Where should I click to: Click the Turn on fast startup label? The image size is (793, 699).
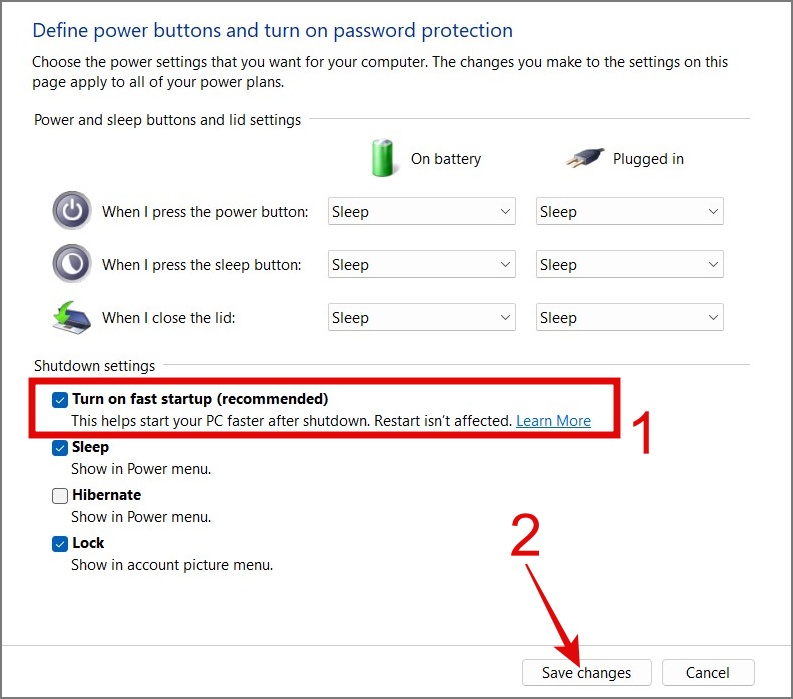point(200,399)
